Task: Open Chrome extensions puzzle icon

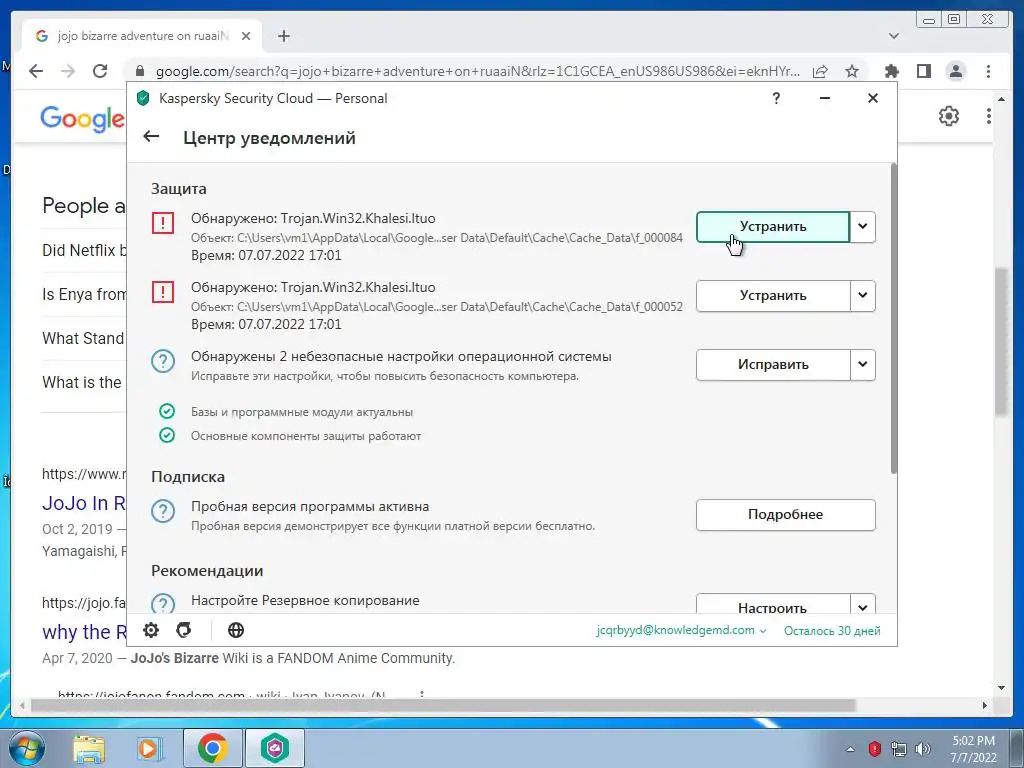Action: (x=891, y=71)
